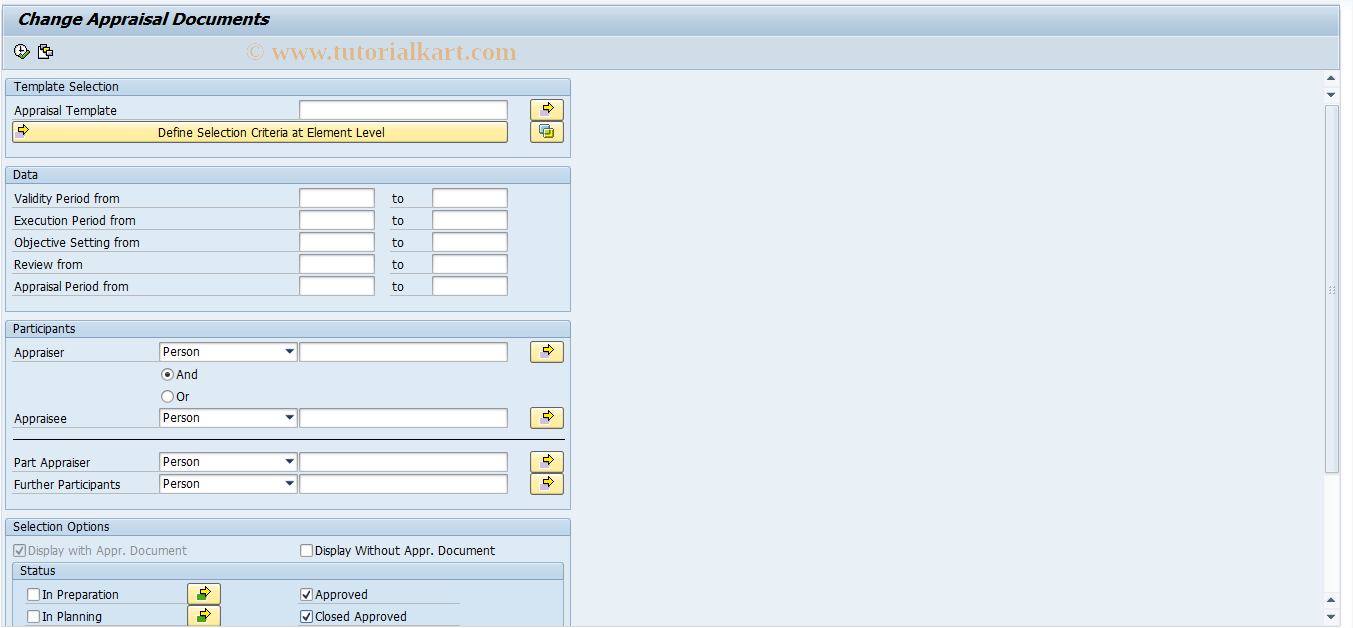The width and height of the screenshot is (1353, 628).
Task: Open multiple selection for Appraisee
Action: click(x=546, y=417)
